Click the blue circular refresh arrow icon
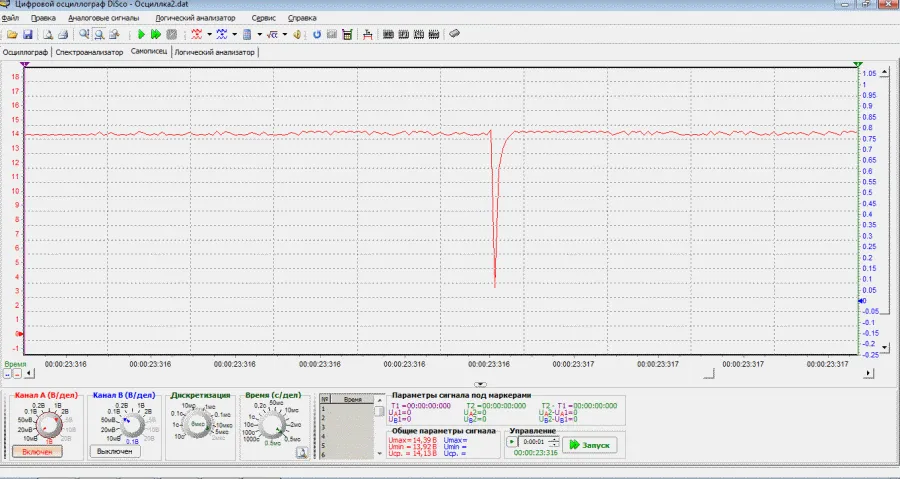The image size is (900, 479). click(x=317, y=34)
